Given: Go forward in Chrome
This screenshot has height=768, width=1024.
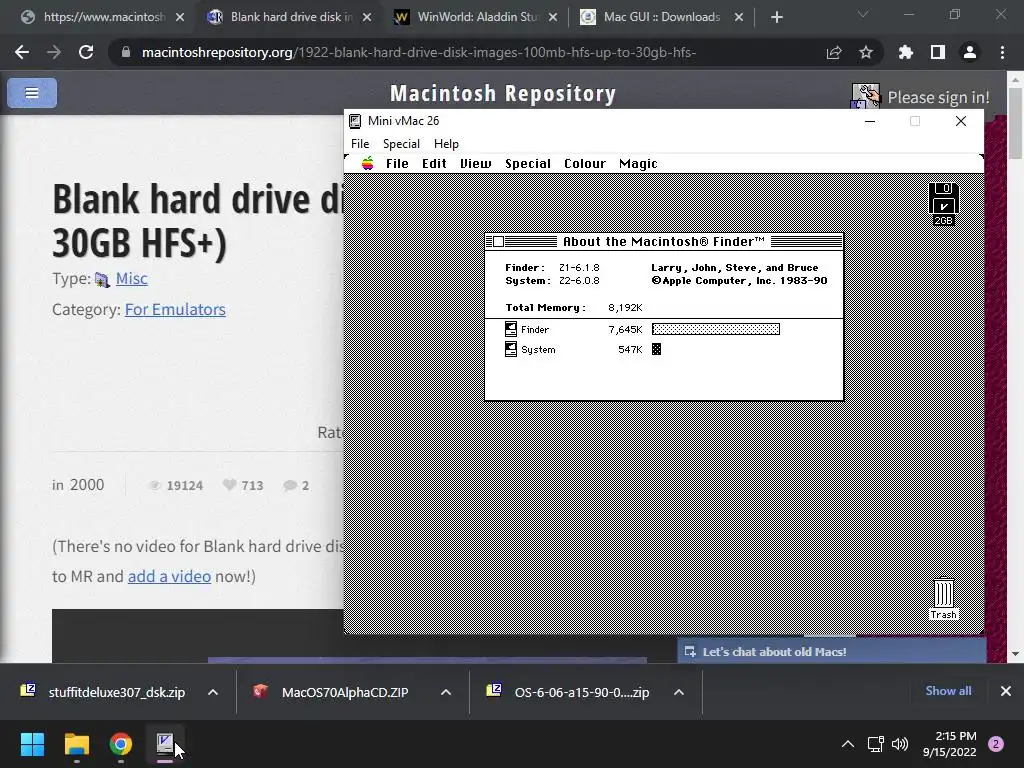Looking at the screenshot, I should tap(54, 52).
